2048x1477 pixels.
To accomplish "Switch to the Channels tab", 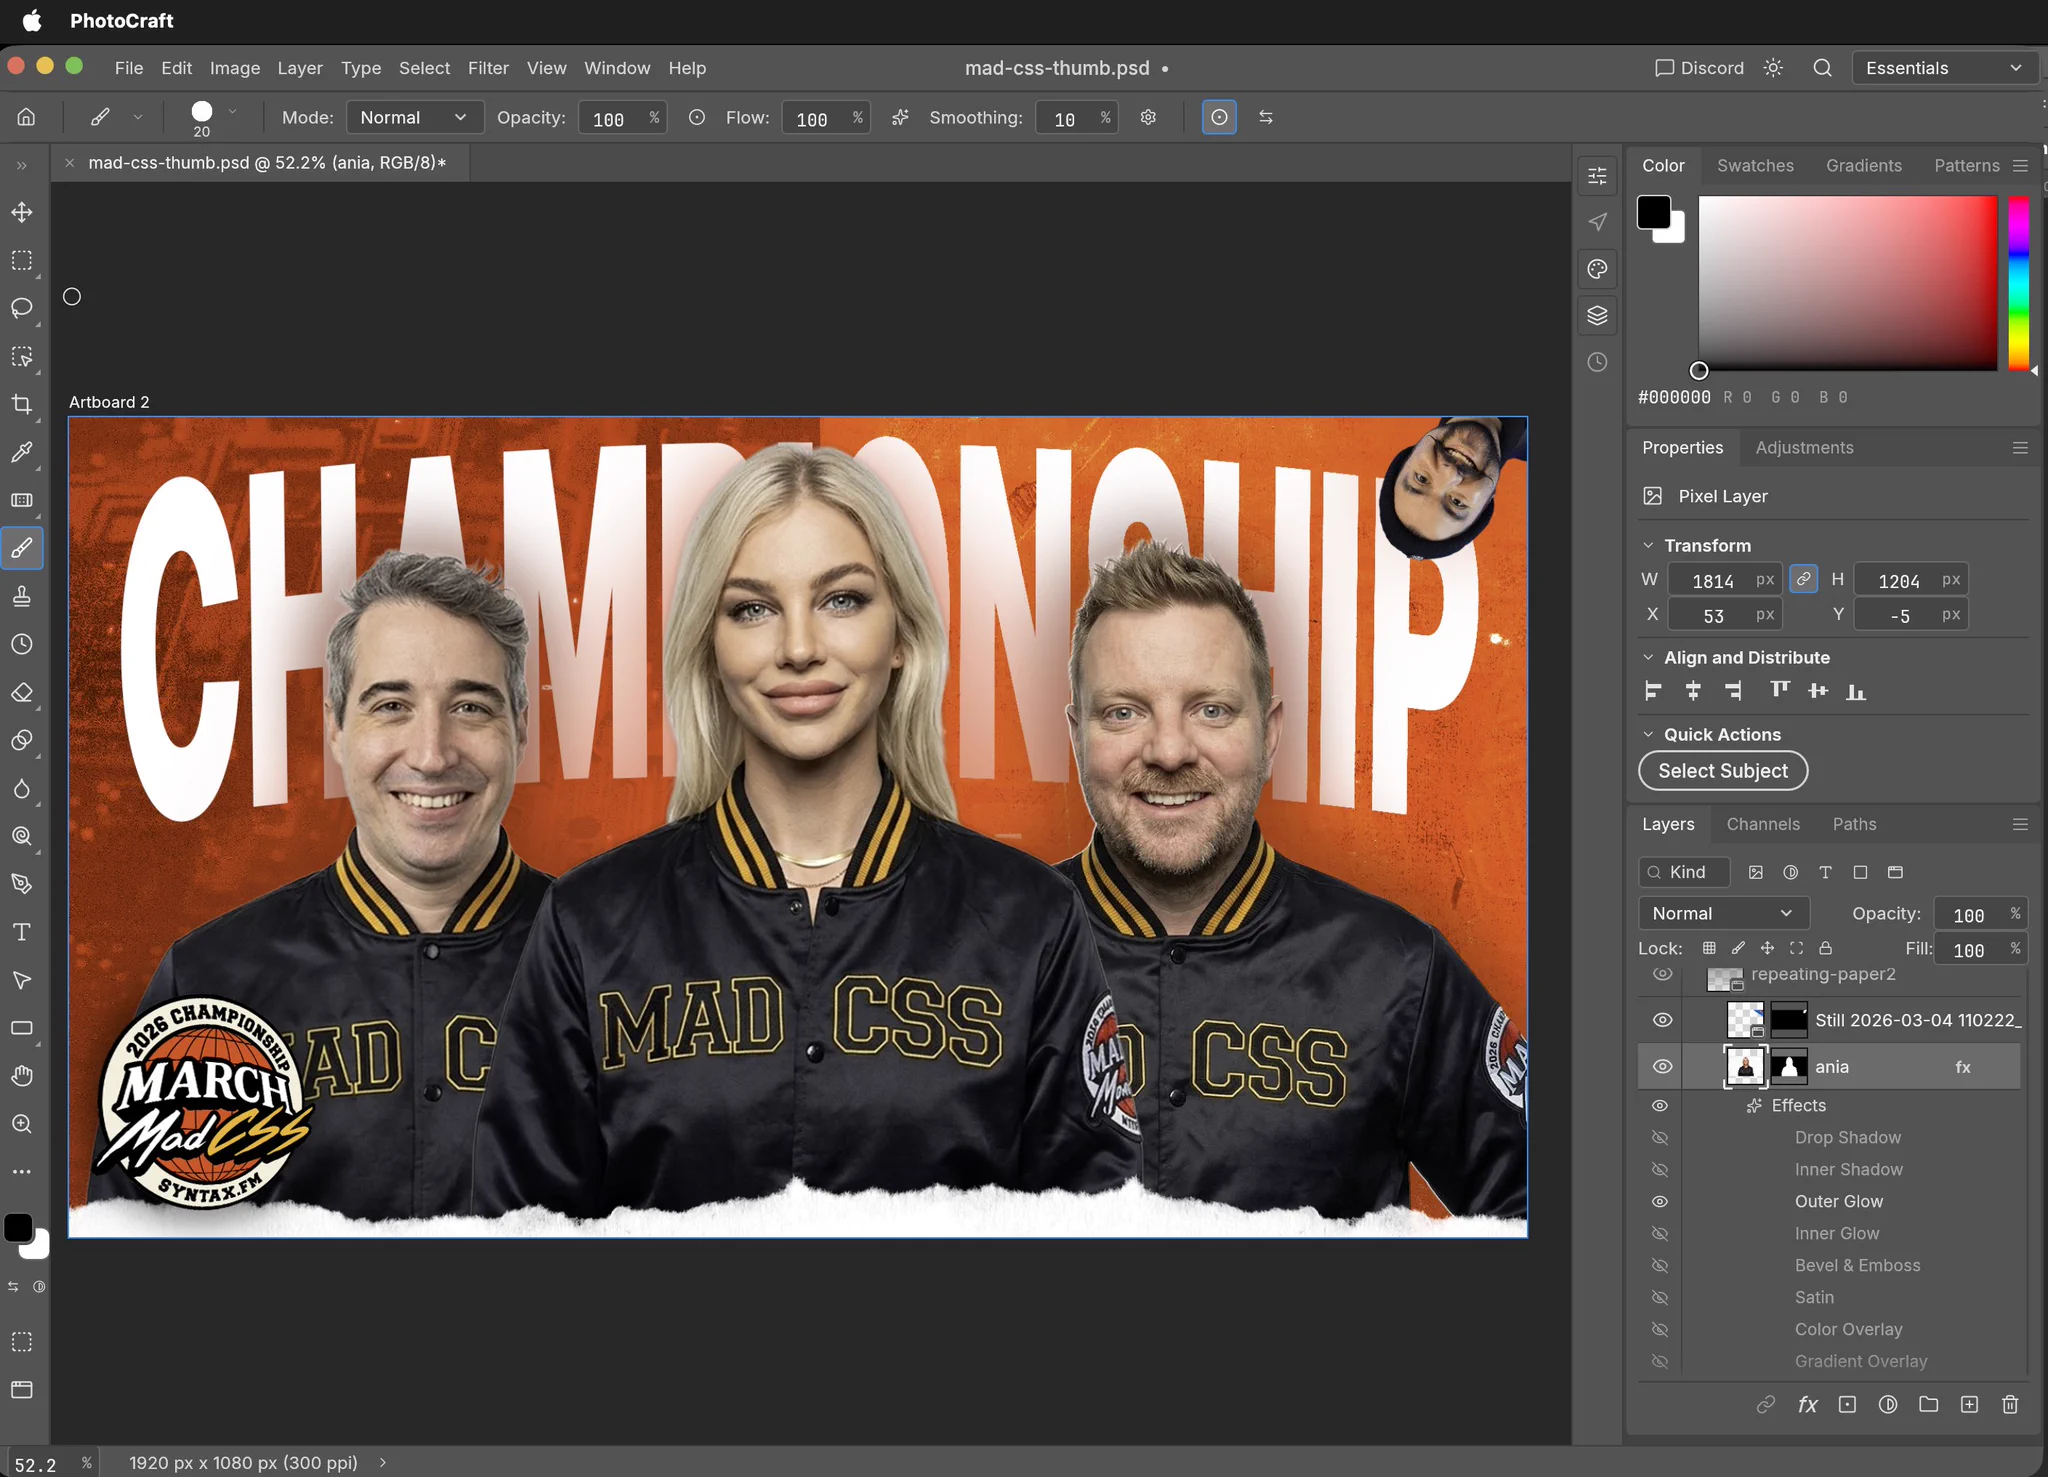I will click(1762, 824).
